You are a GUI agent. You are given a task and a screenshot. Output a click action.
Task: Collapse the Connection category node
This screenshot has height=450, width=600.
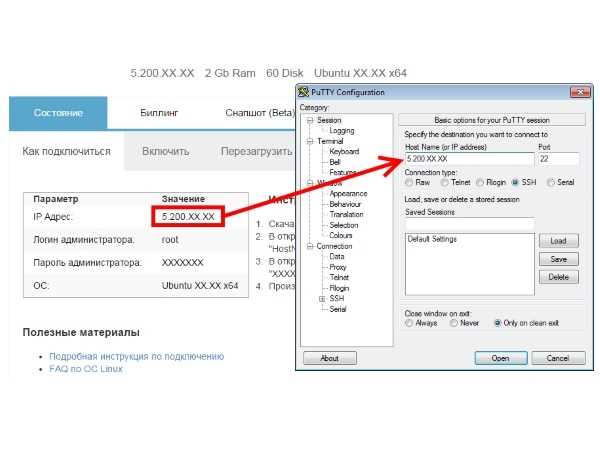coord(310,246)
